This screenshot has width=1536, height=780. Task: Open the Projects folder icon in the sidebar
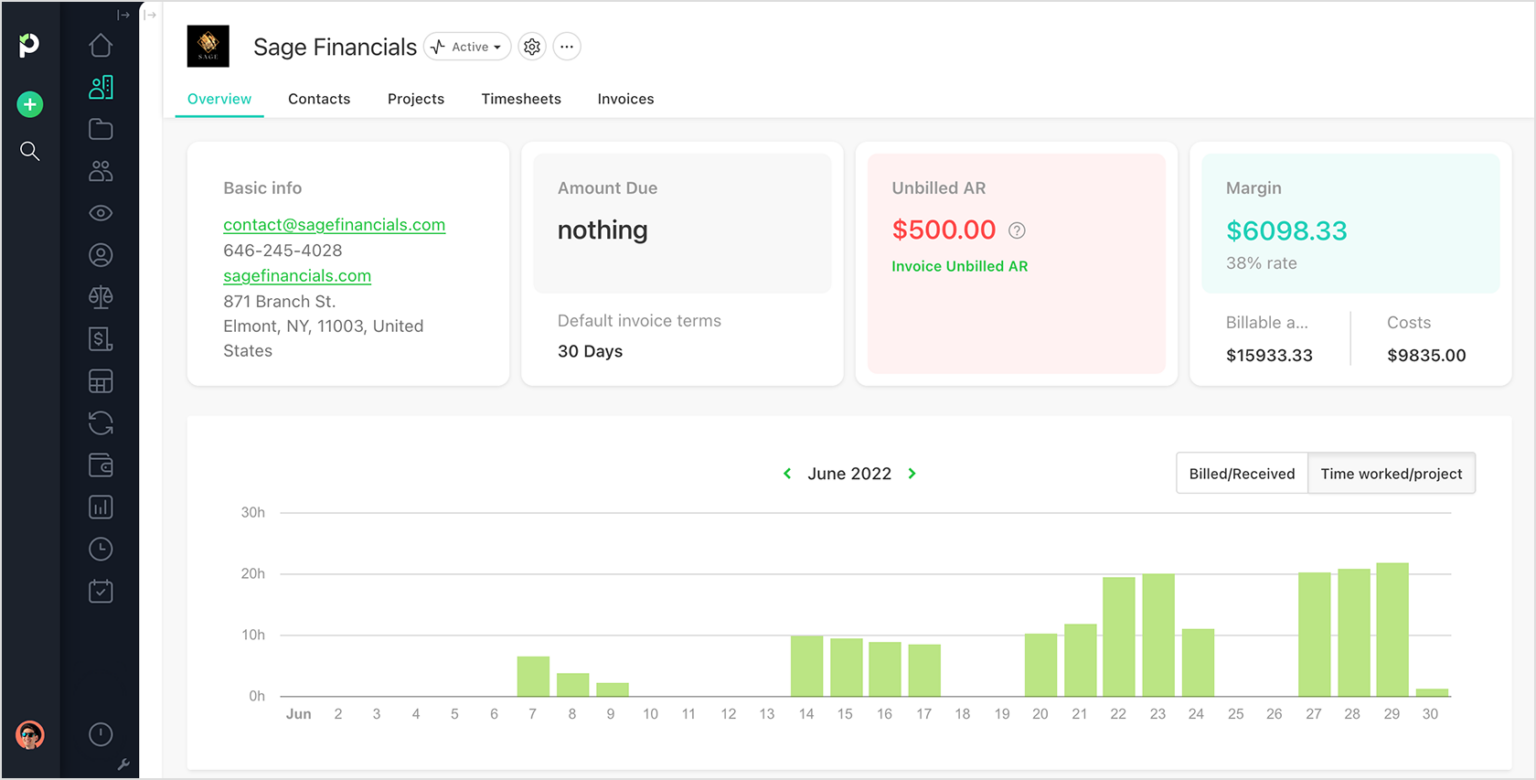[100, 129]
